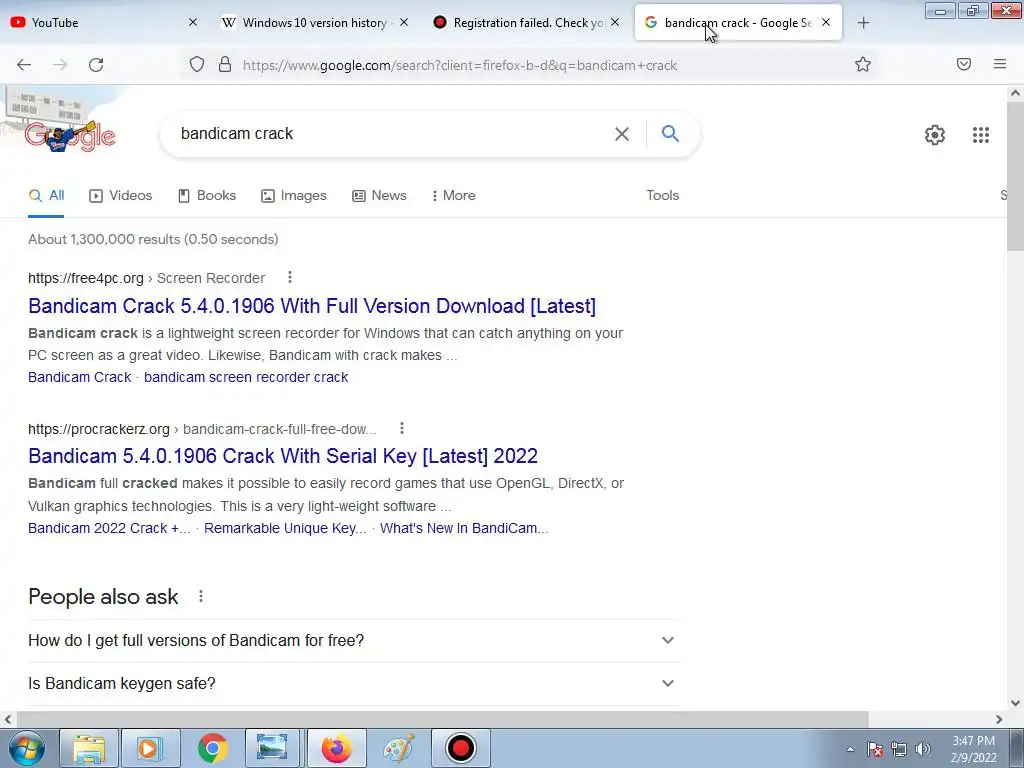This screenshot has height=768, width=1024.
Task: Click the taskbar clock showing 3:47 PM
Action: click(974, 749)
